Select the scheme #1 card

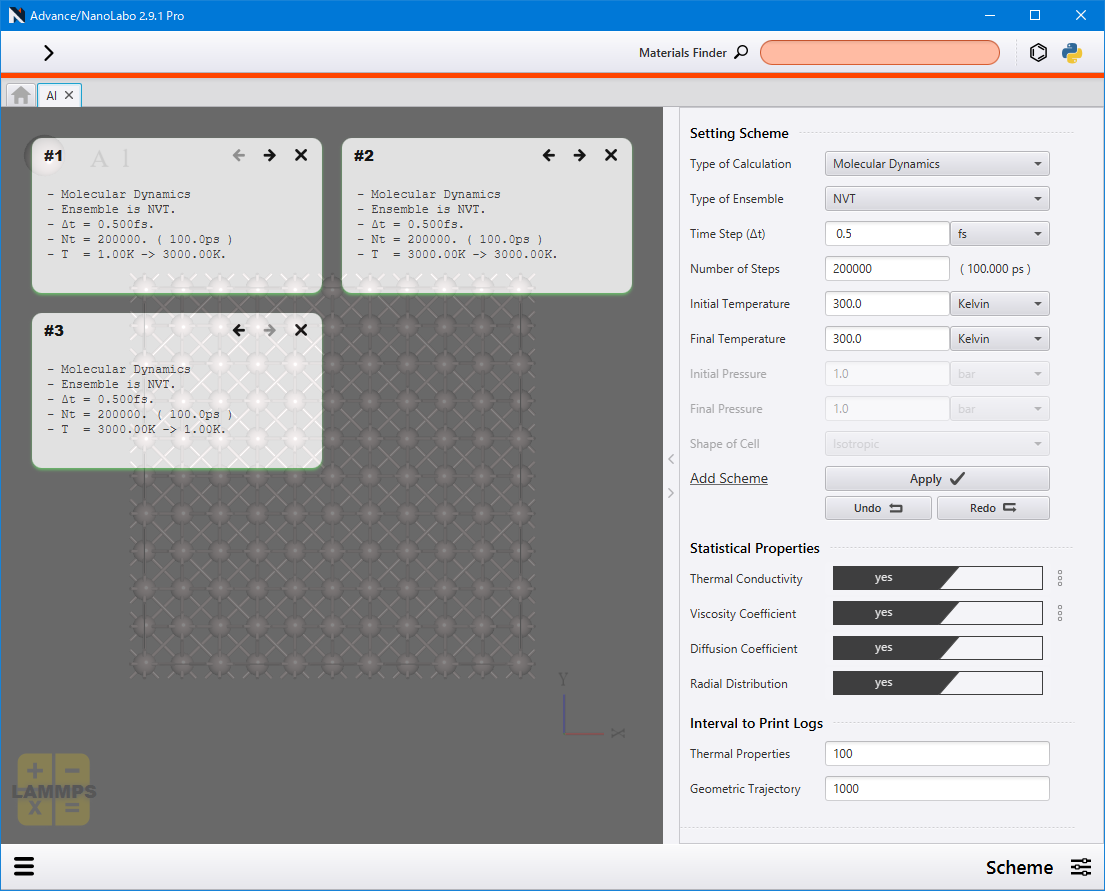point(177,216)
